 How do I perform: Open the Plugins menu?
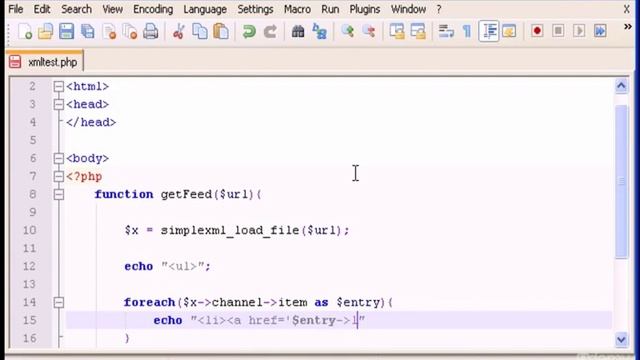[x=364, y=9]
